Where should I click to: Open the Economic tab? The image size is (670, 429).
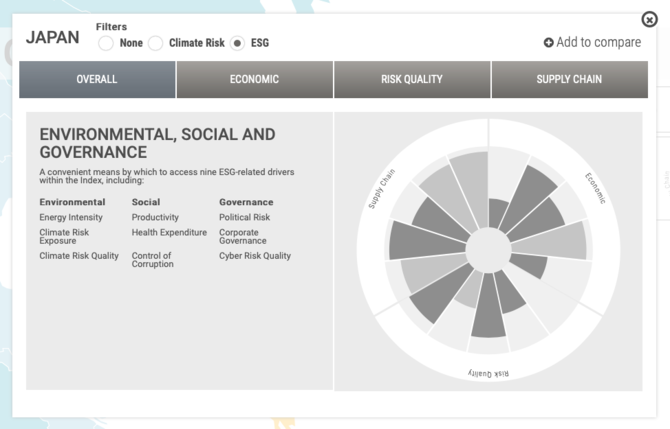click(255, 80)
